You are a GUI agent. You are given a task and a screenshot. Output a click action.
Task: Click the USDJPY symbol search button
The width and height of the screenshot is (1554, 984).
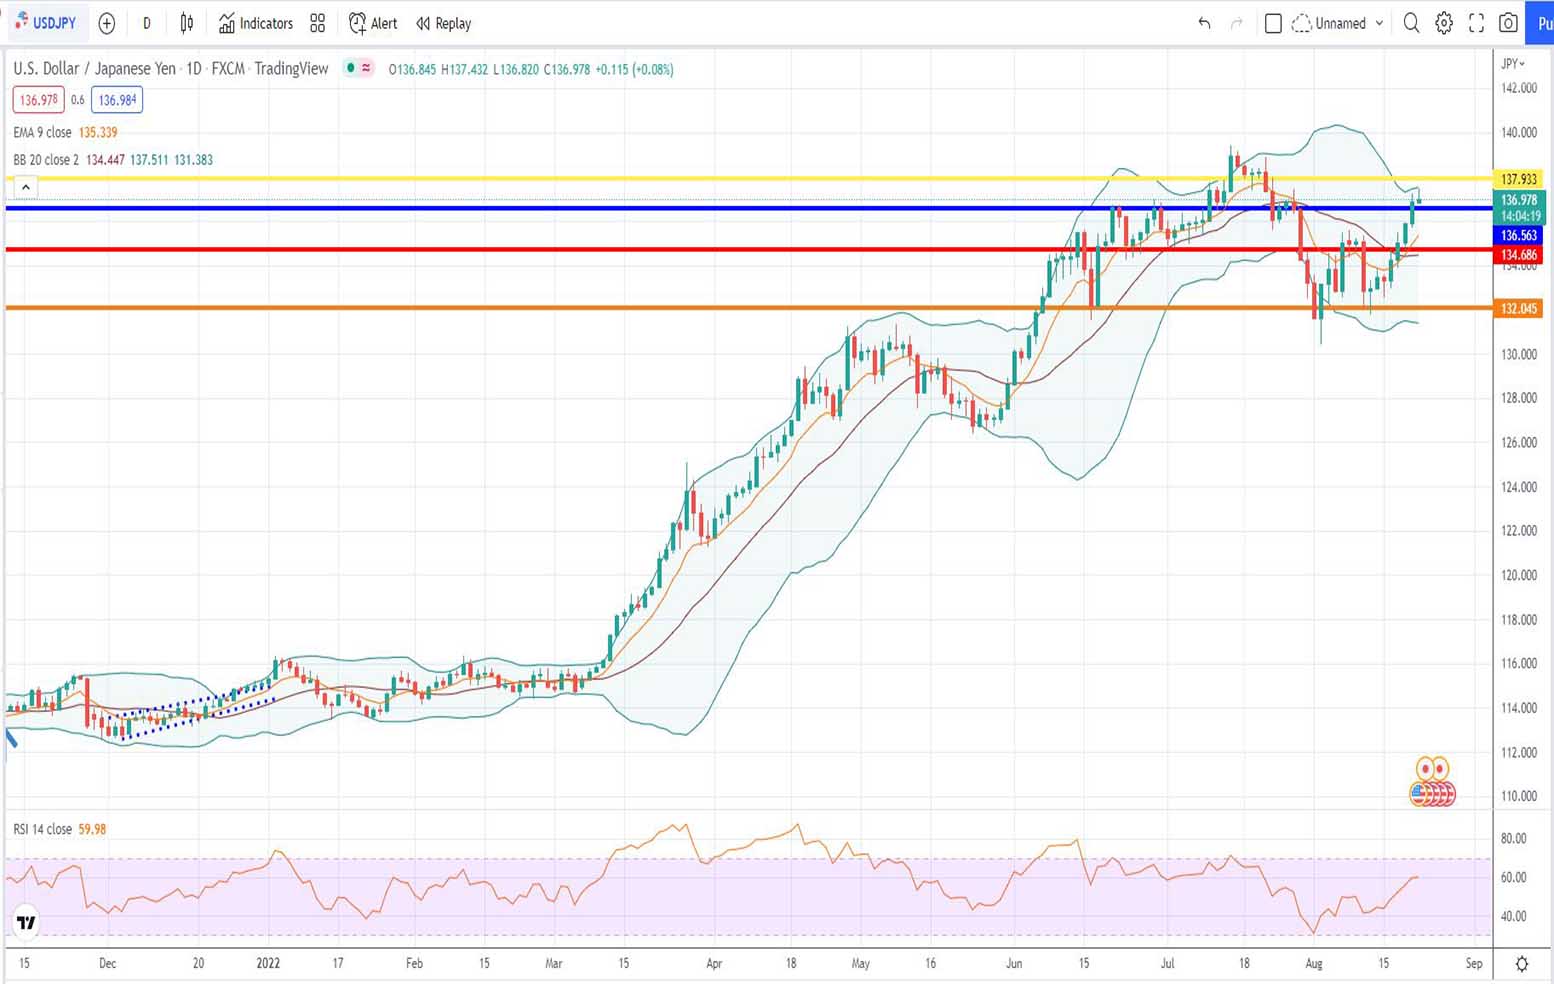click(x=46, y=23)
